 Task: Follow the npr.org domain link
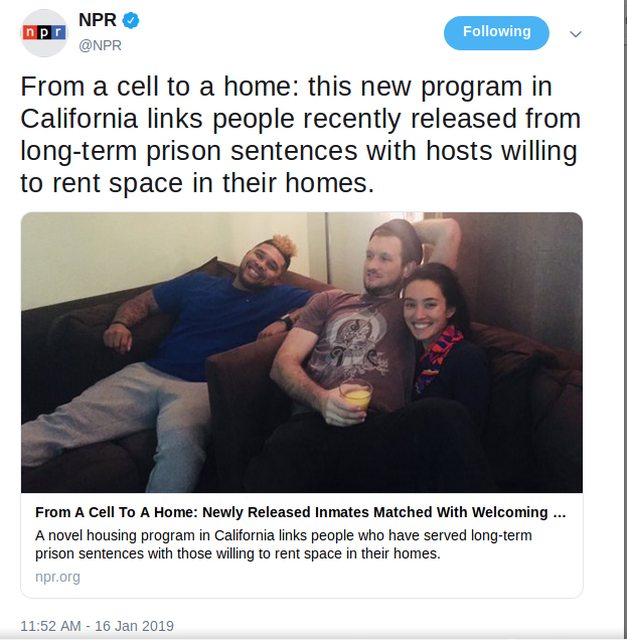coord(58,577)
